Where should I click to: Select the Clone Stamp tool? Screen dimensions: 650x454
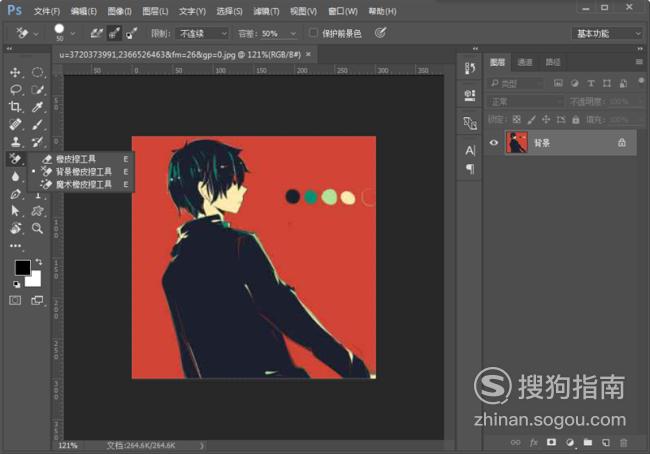tap(15, 141)
